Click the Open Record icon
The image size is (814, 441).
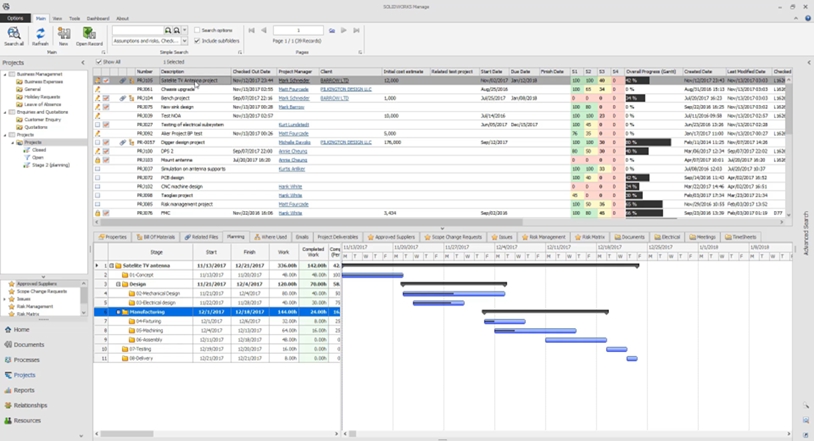coord(89,34)
